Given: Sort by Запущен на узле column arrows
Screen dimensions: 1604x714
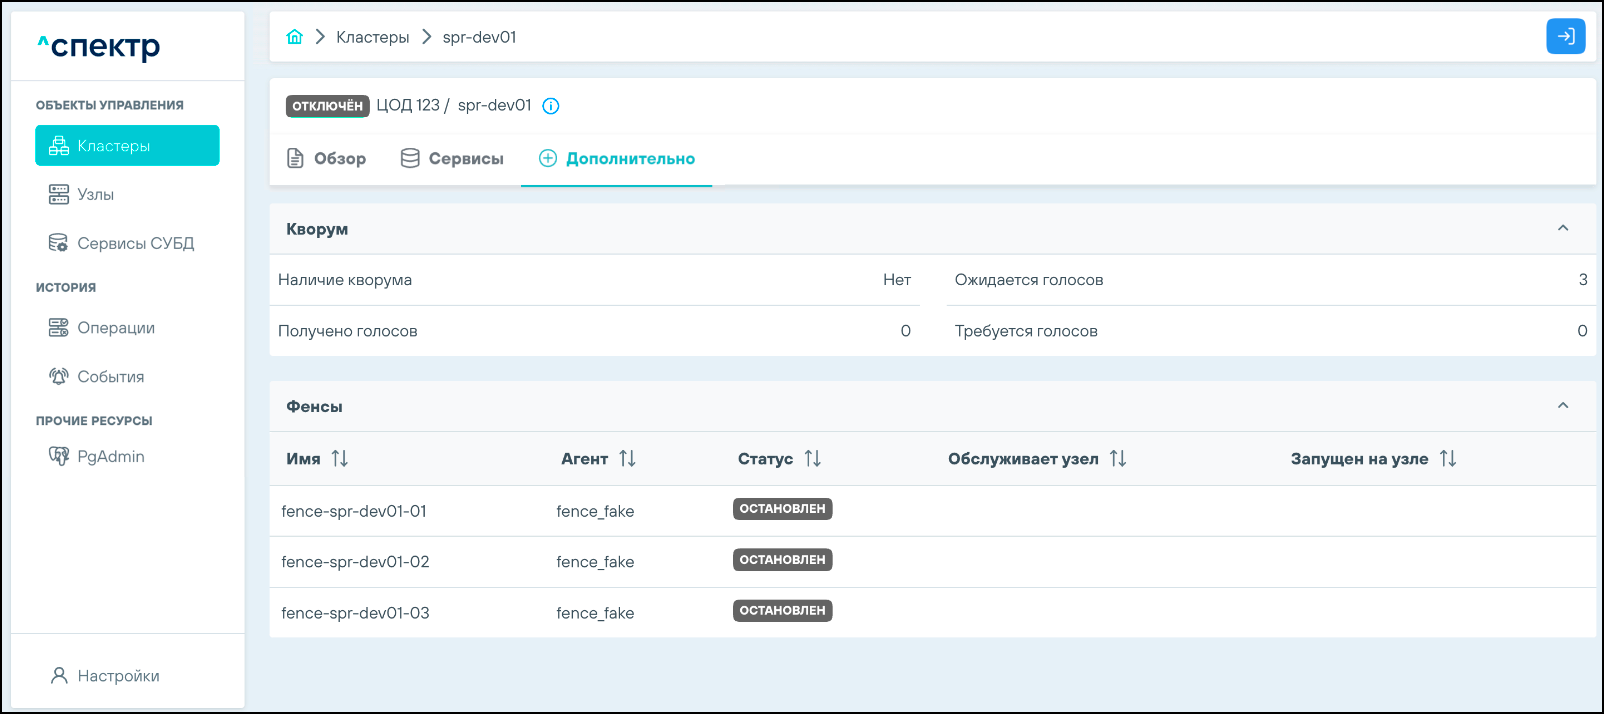Looking at the screenshot, I should pos(1448,459).
